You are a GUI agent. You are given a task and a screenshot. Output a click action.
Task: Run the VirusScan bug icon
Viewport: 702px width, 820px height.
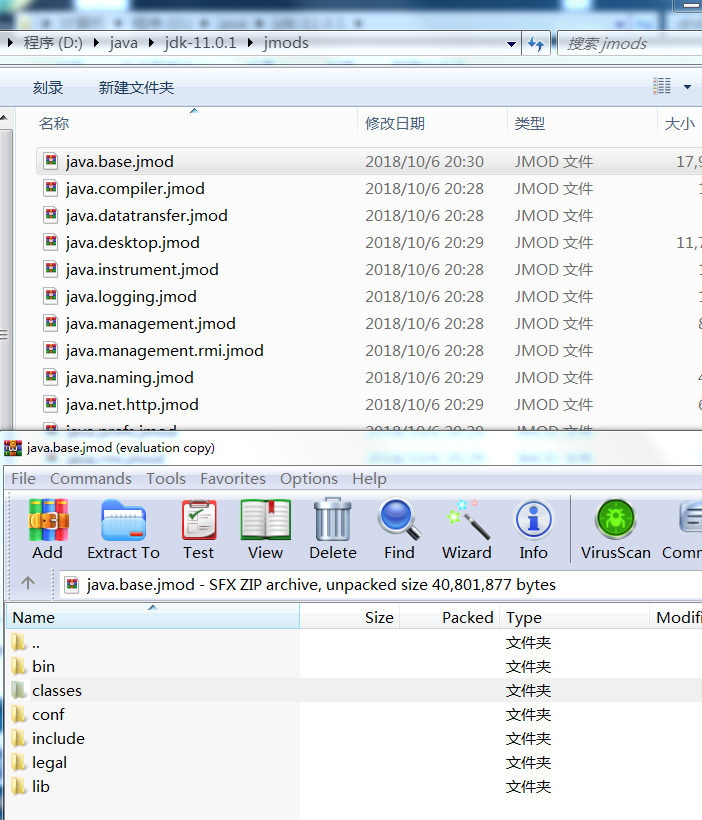coord(616,519)
